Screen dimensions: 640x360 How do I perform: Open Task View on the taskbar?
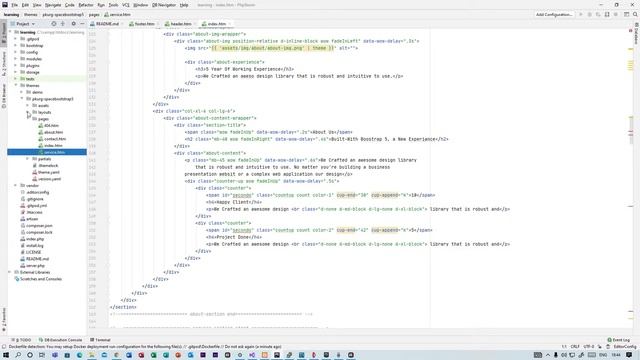tap(42, 355)
